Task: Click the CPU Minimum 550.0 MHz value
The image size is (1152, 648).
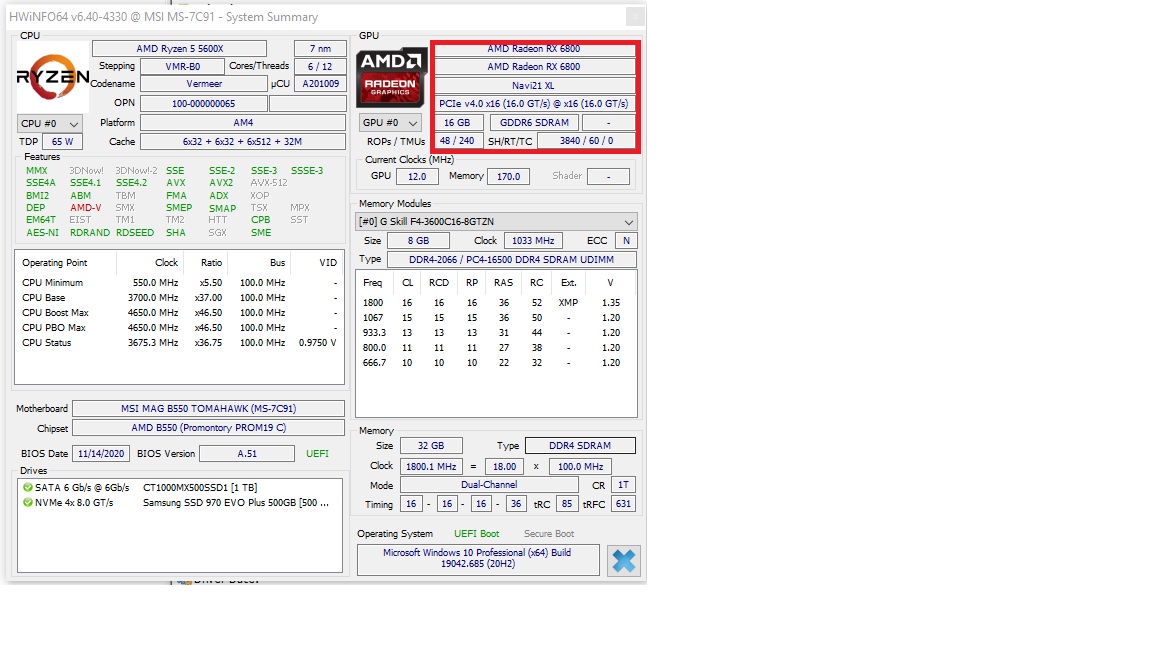Action: 155,282
